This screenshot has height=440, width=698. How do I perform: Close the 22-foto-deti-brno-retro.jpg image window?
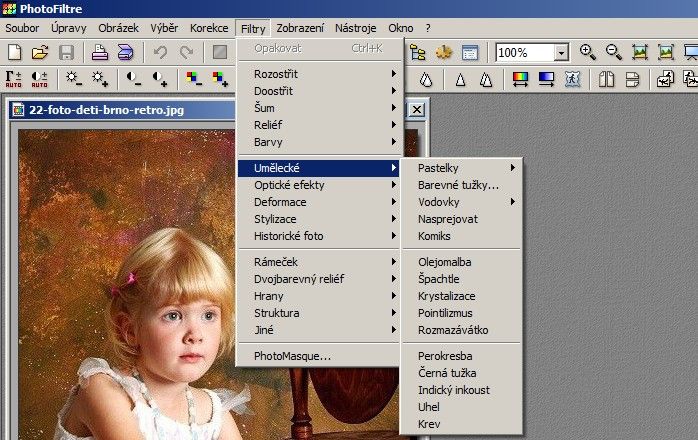point(417,110)
